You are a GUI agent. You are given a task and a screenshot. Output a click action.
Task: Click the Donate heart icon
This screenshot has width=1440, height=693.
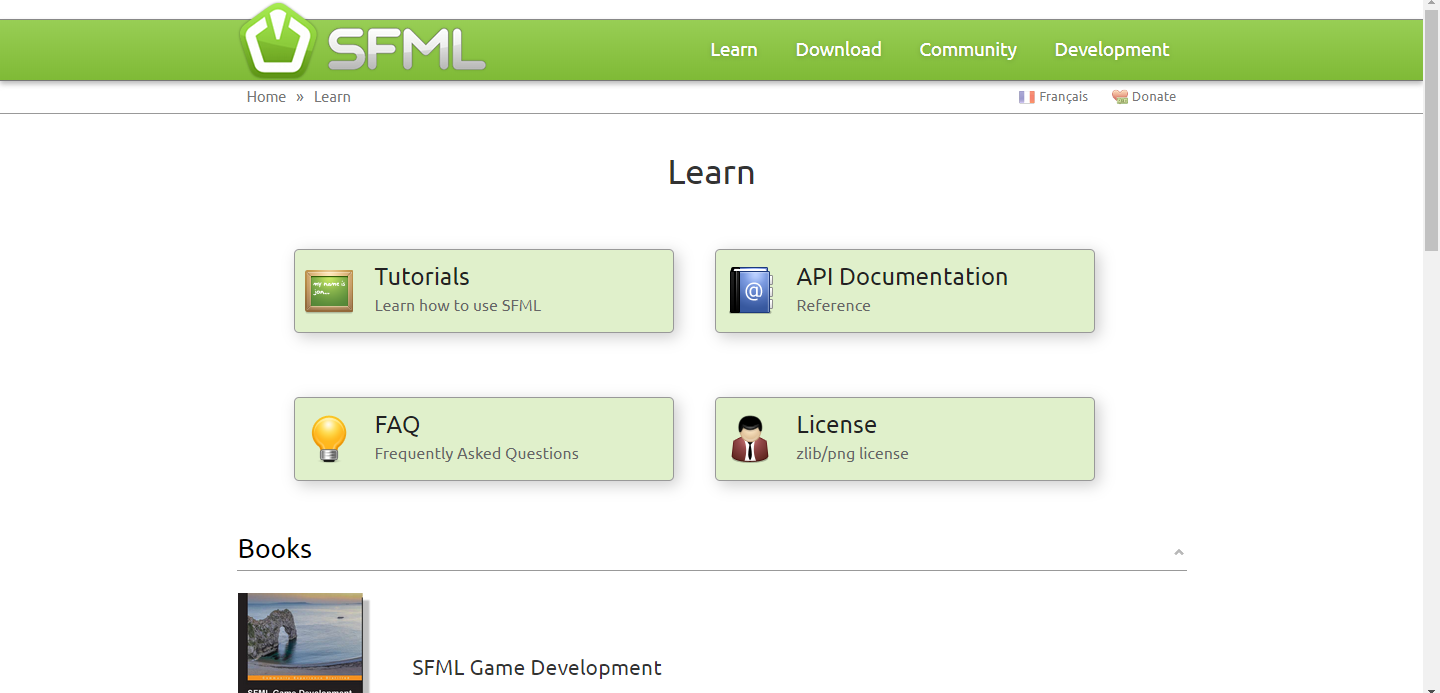coord(1120,97)
